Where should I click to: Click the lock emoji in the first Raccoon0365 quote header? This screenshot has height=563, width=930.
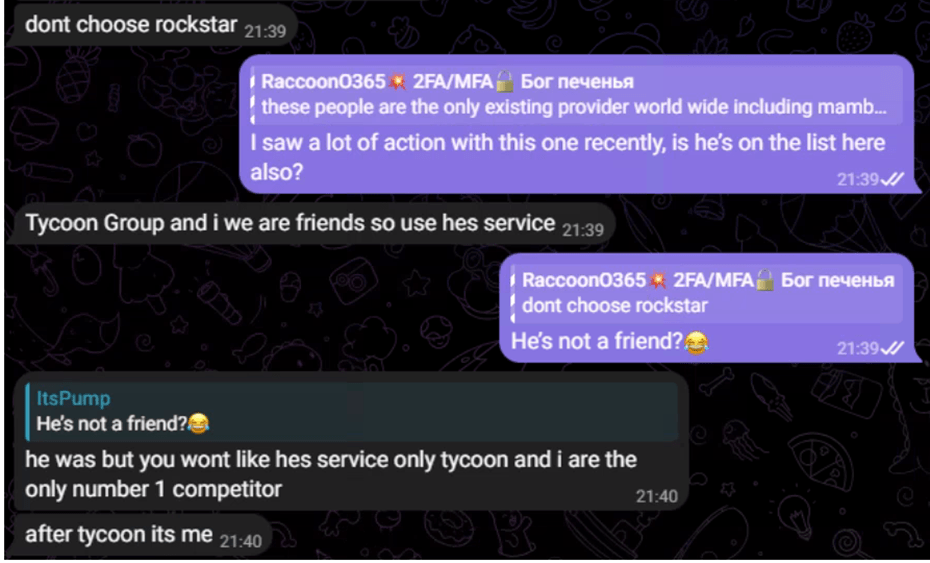[505, 81]
